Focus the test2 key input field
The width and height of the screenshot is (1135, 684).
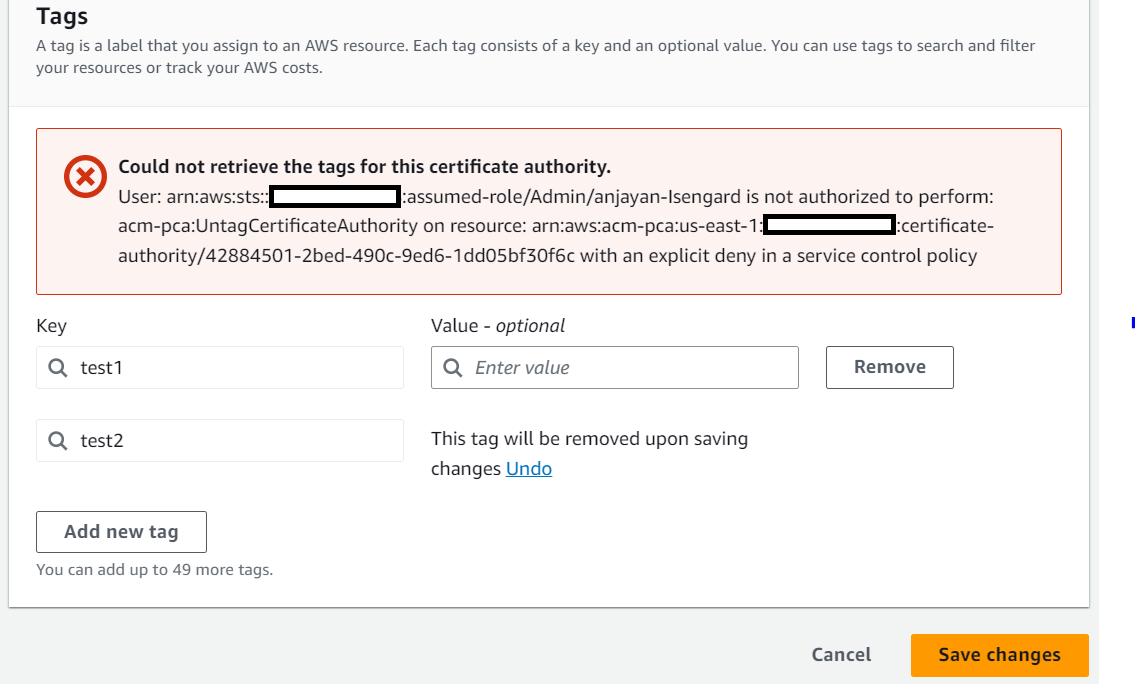point(220,440)
